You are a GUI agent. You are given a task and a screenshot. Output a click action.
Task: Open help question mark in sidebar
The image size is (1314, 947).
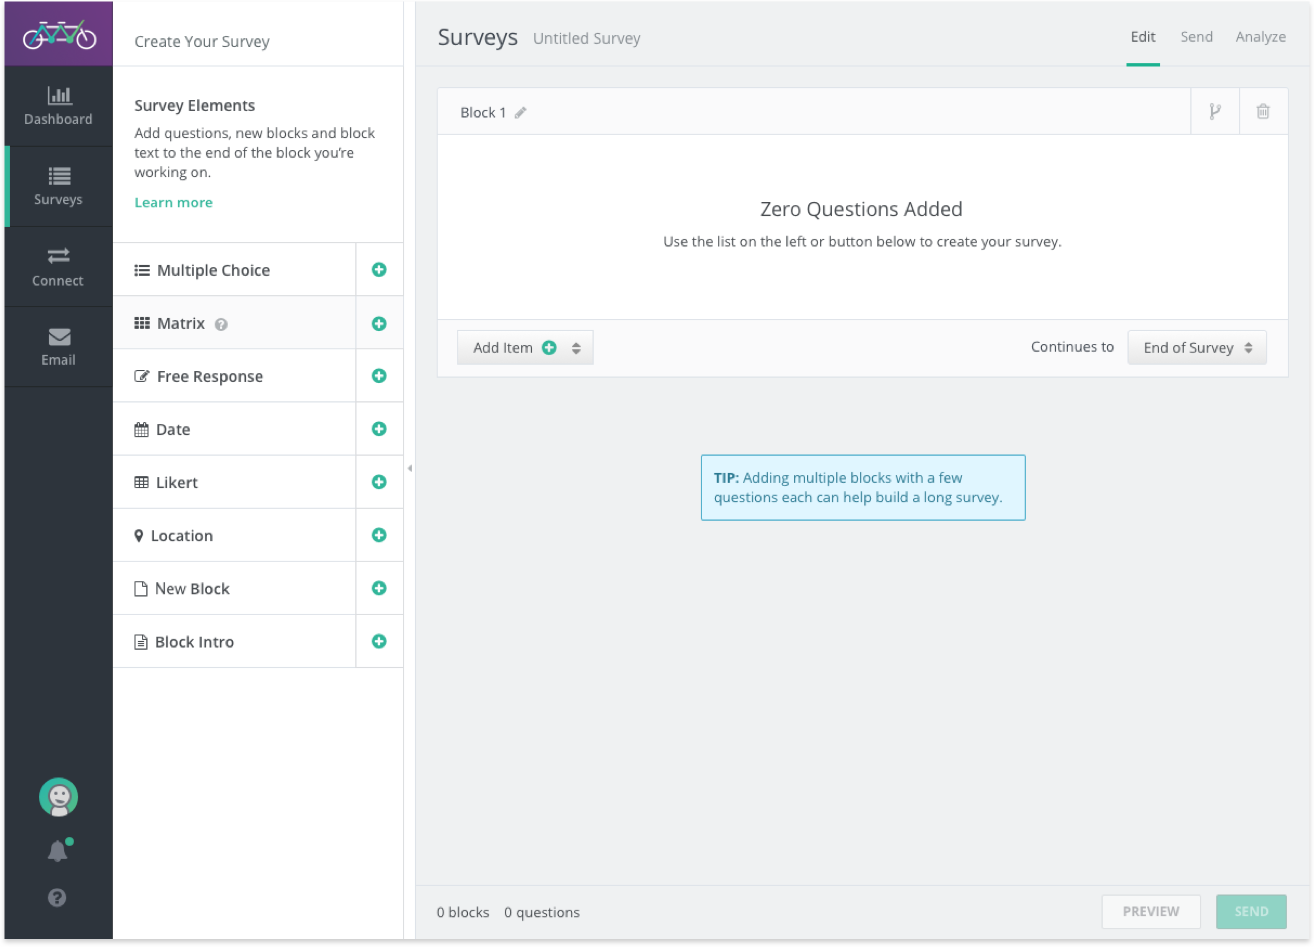point(57,898)
